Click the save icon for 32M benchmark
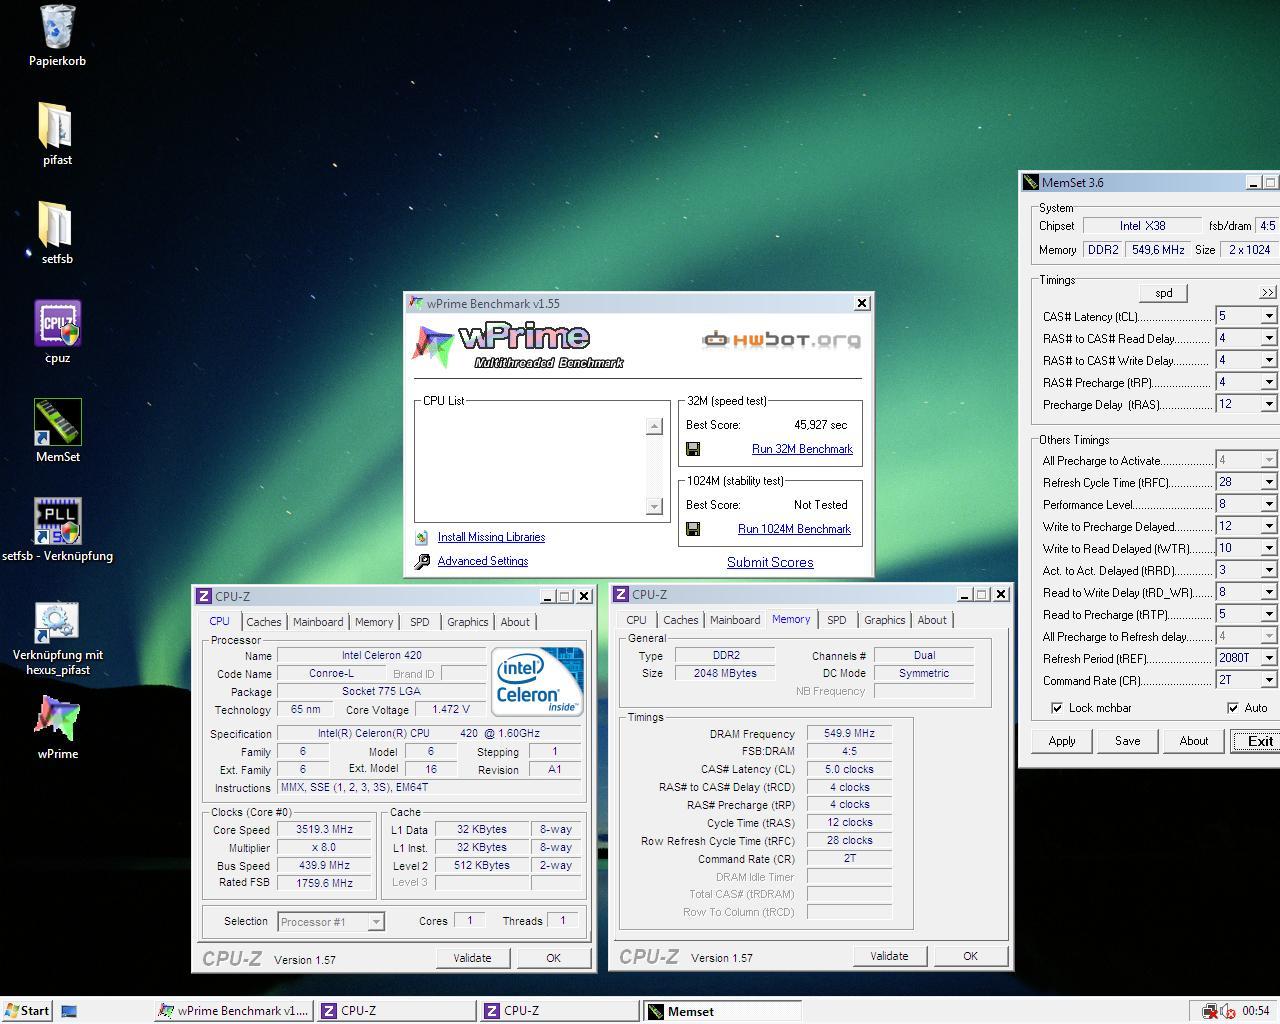The image size is (1280, 1024). [693, 449]
